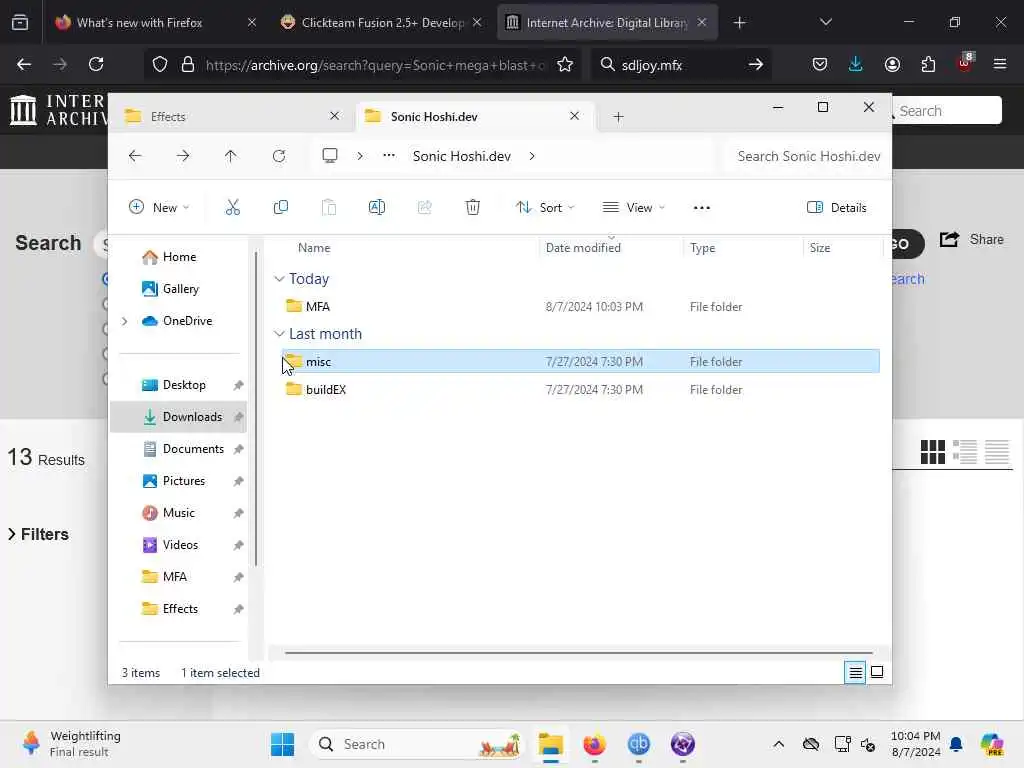Expand the Filters section on Internet Archive
This screenshot has width=1024, height=768.
pos(39,534)
